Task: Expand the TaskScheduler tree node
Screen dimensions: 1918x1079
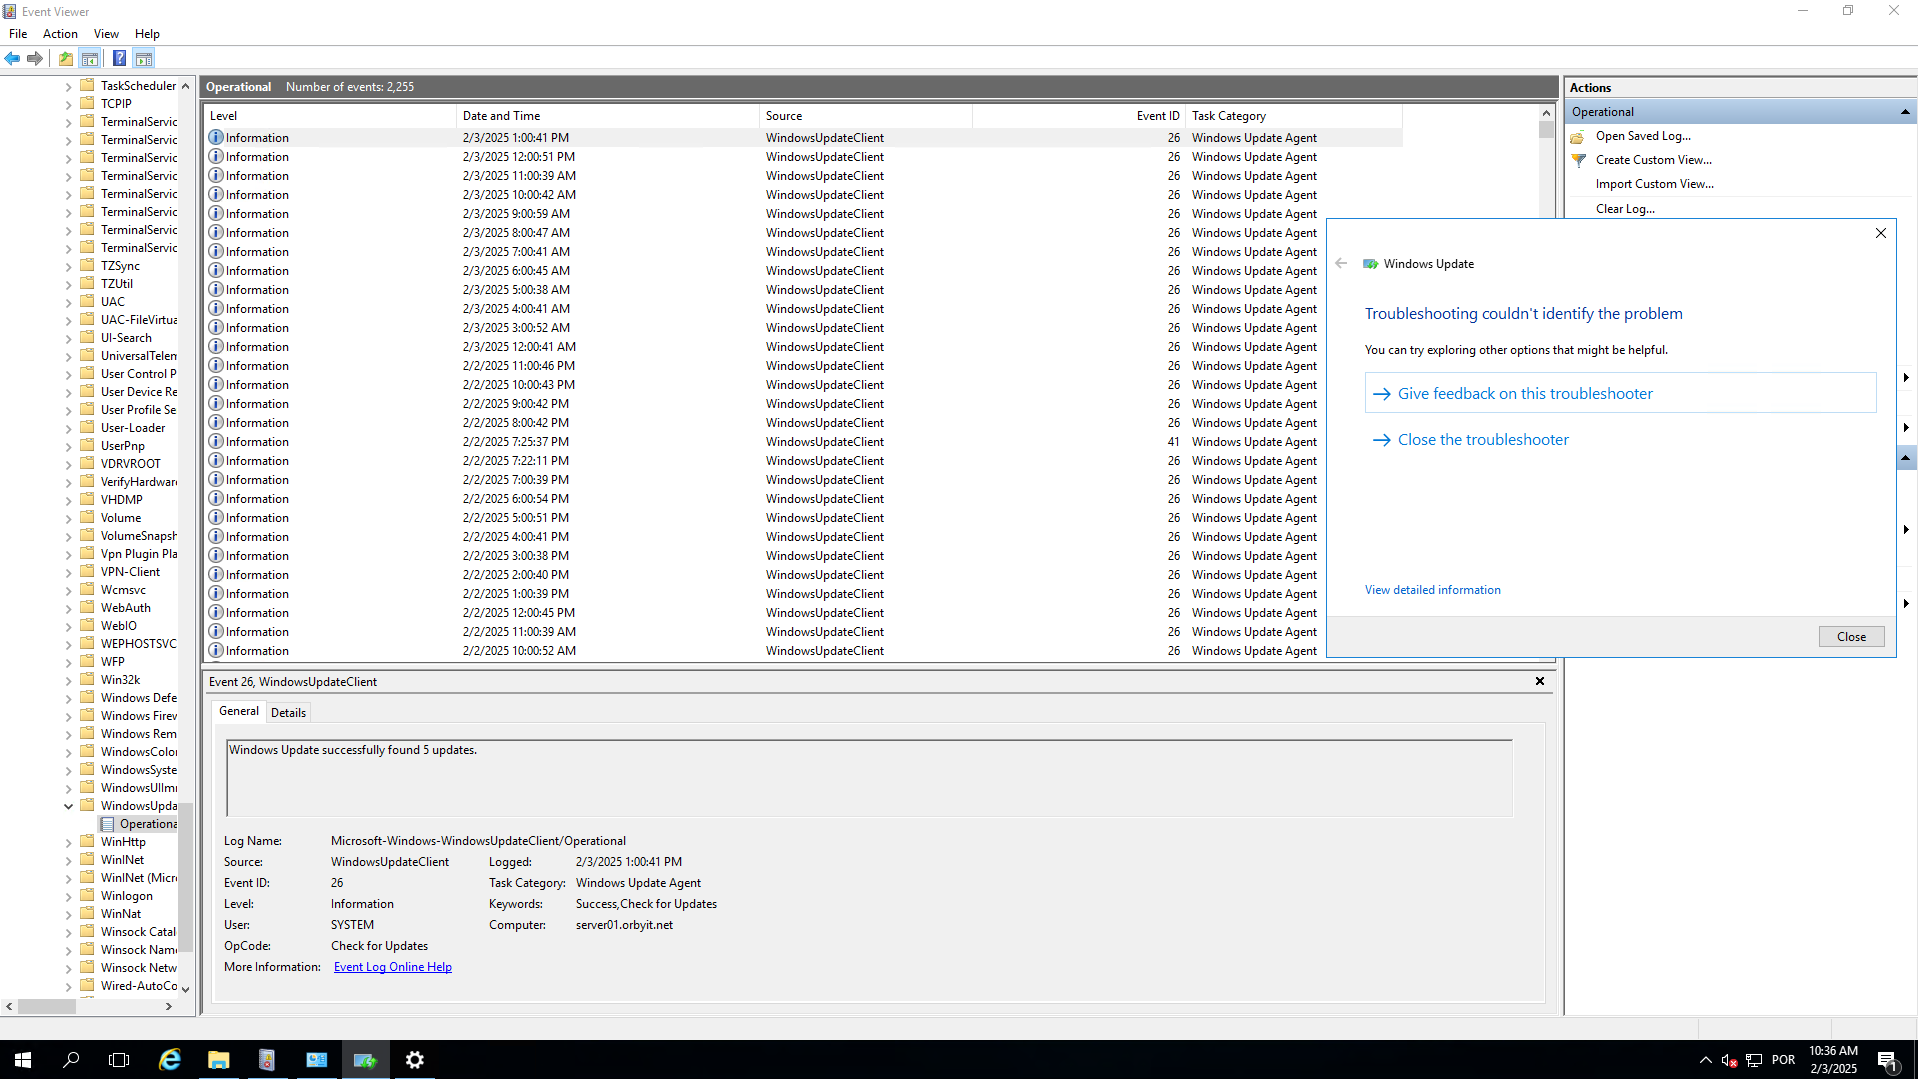Action: click(x=68, y=86)
